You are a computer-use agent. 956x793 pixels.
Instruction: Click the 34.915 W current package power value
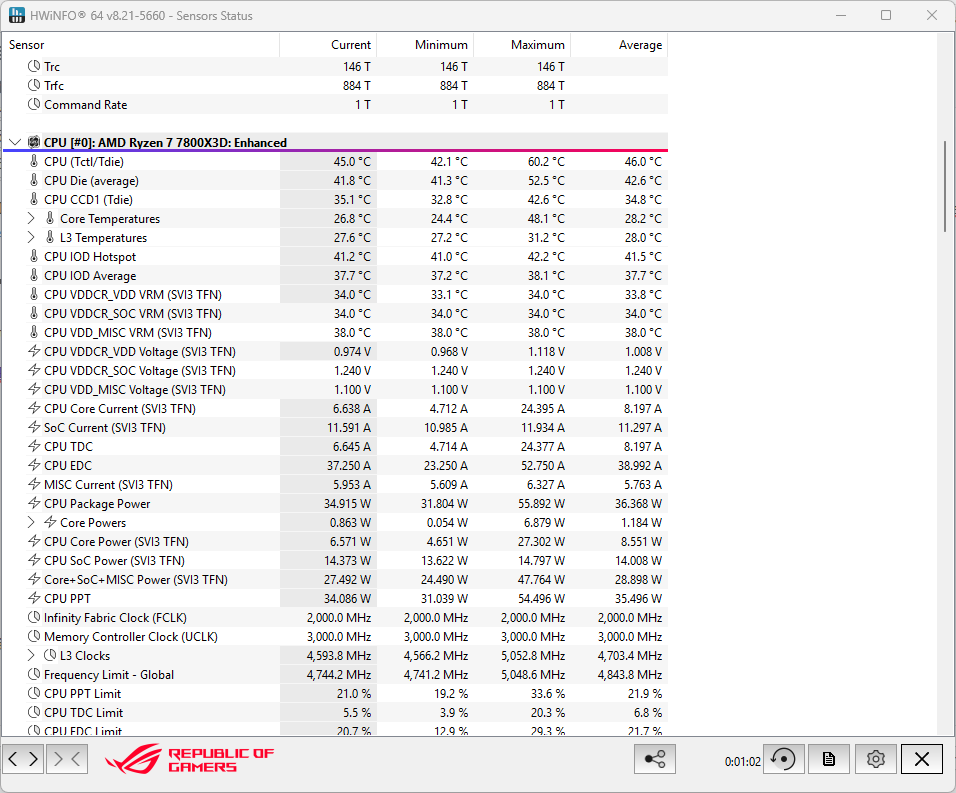(x=347, y=503)
